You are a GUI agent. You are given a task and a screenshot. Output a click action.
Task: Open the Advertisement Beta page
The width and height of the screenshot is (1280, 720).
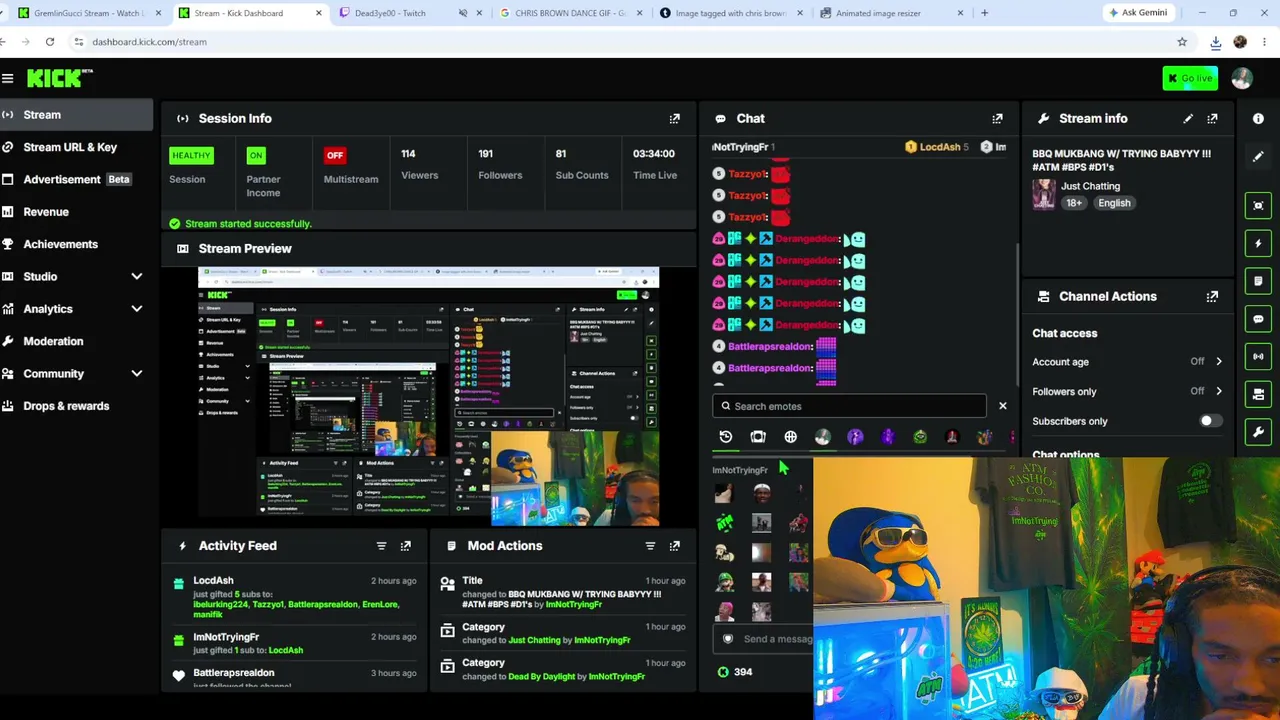tap(77, 180)
